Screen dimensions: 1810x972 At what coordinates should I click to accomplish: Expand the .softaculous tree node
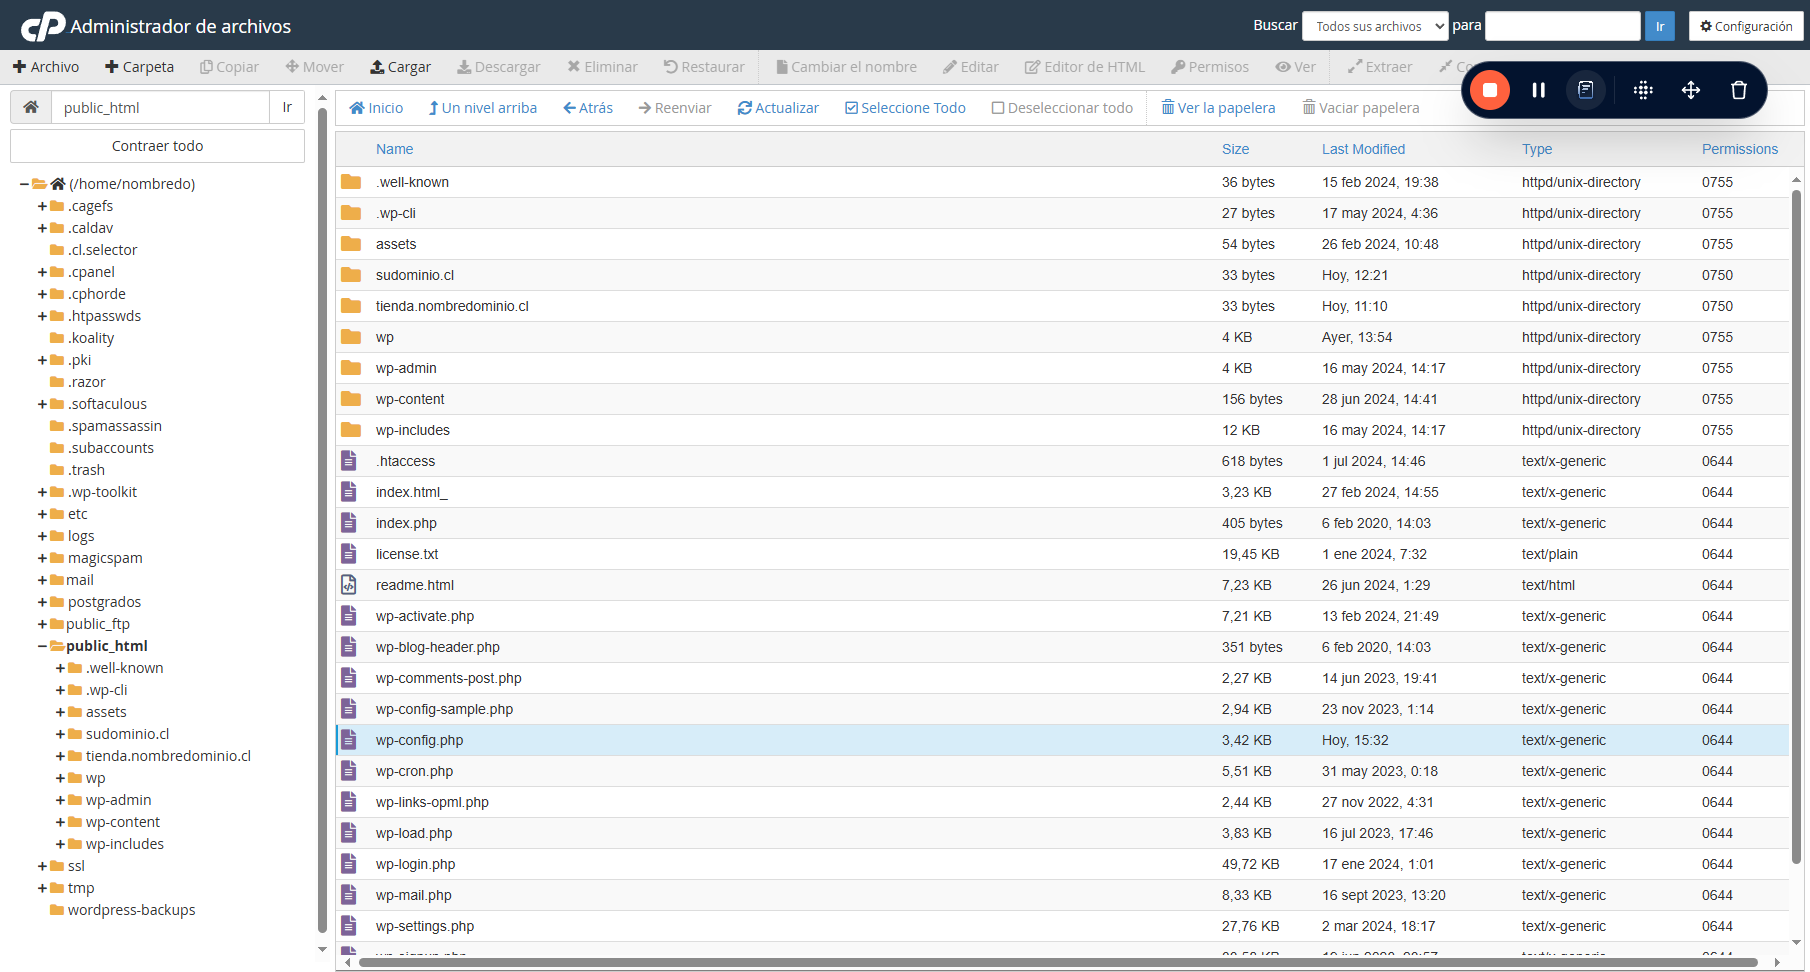pos(43,404)
